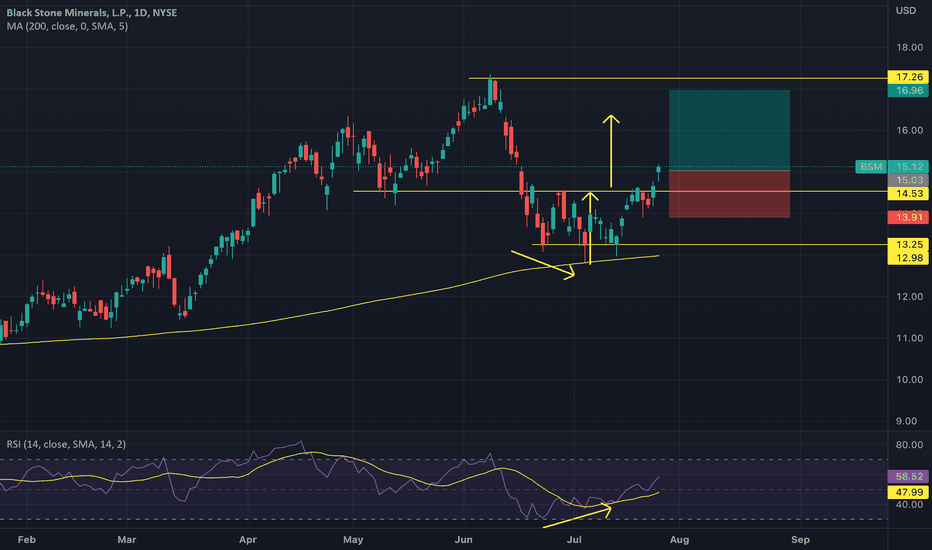This screenshot has height=550, width=932.
Task: Click the 15.12 current price label
Action: click(908, 167)
